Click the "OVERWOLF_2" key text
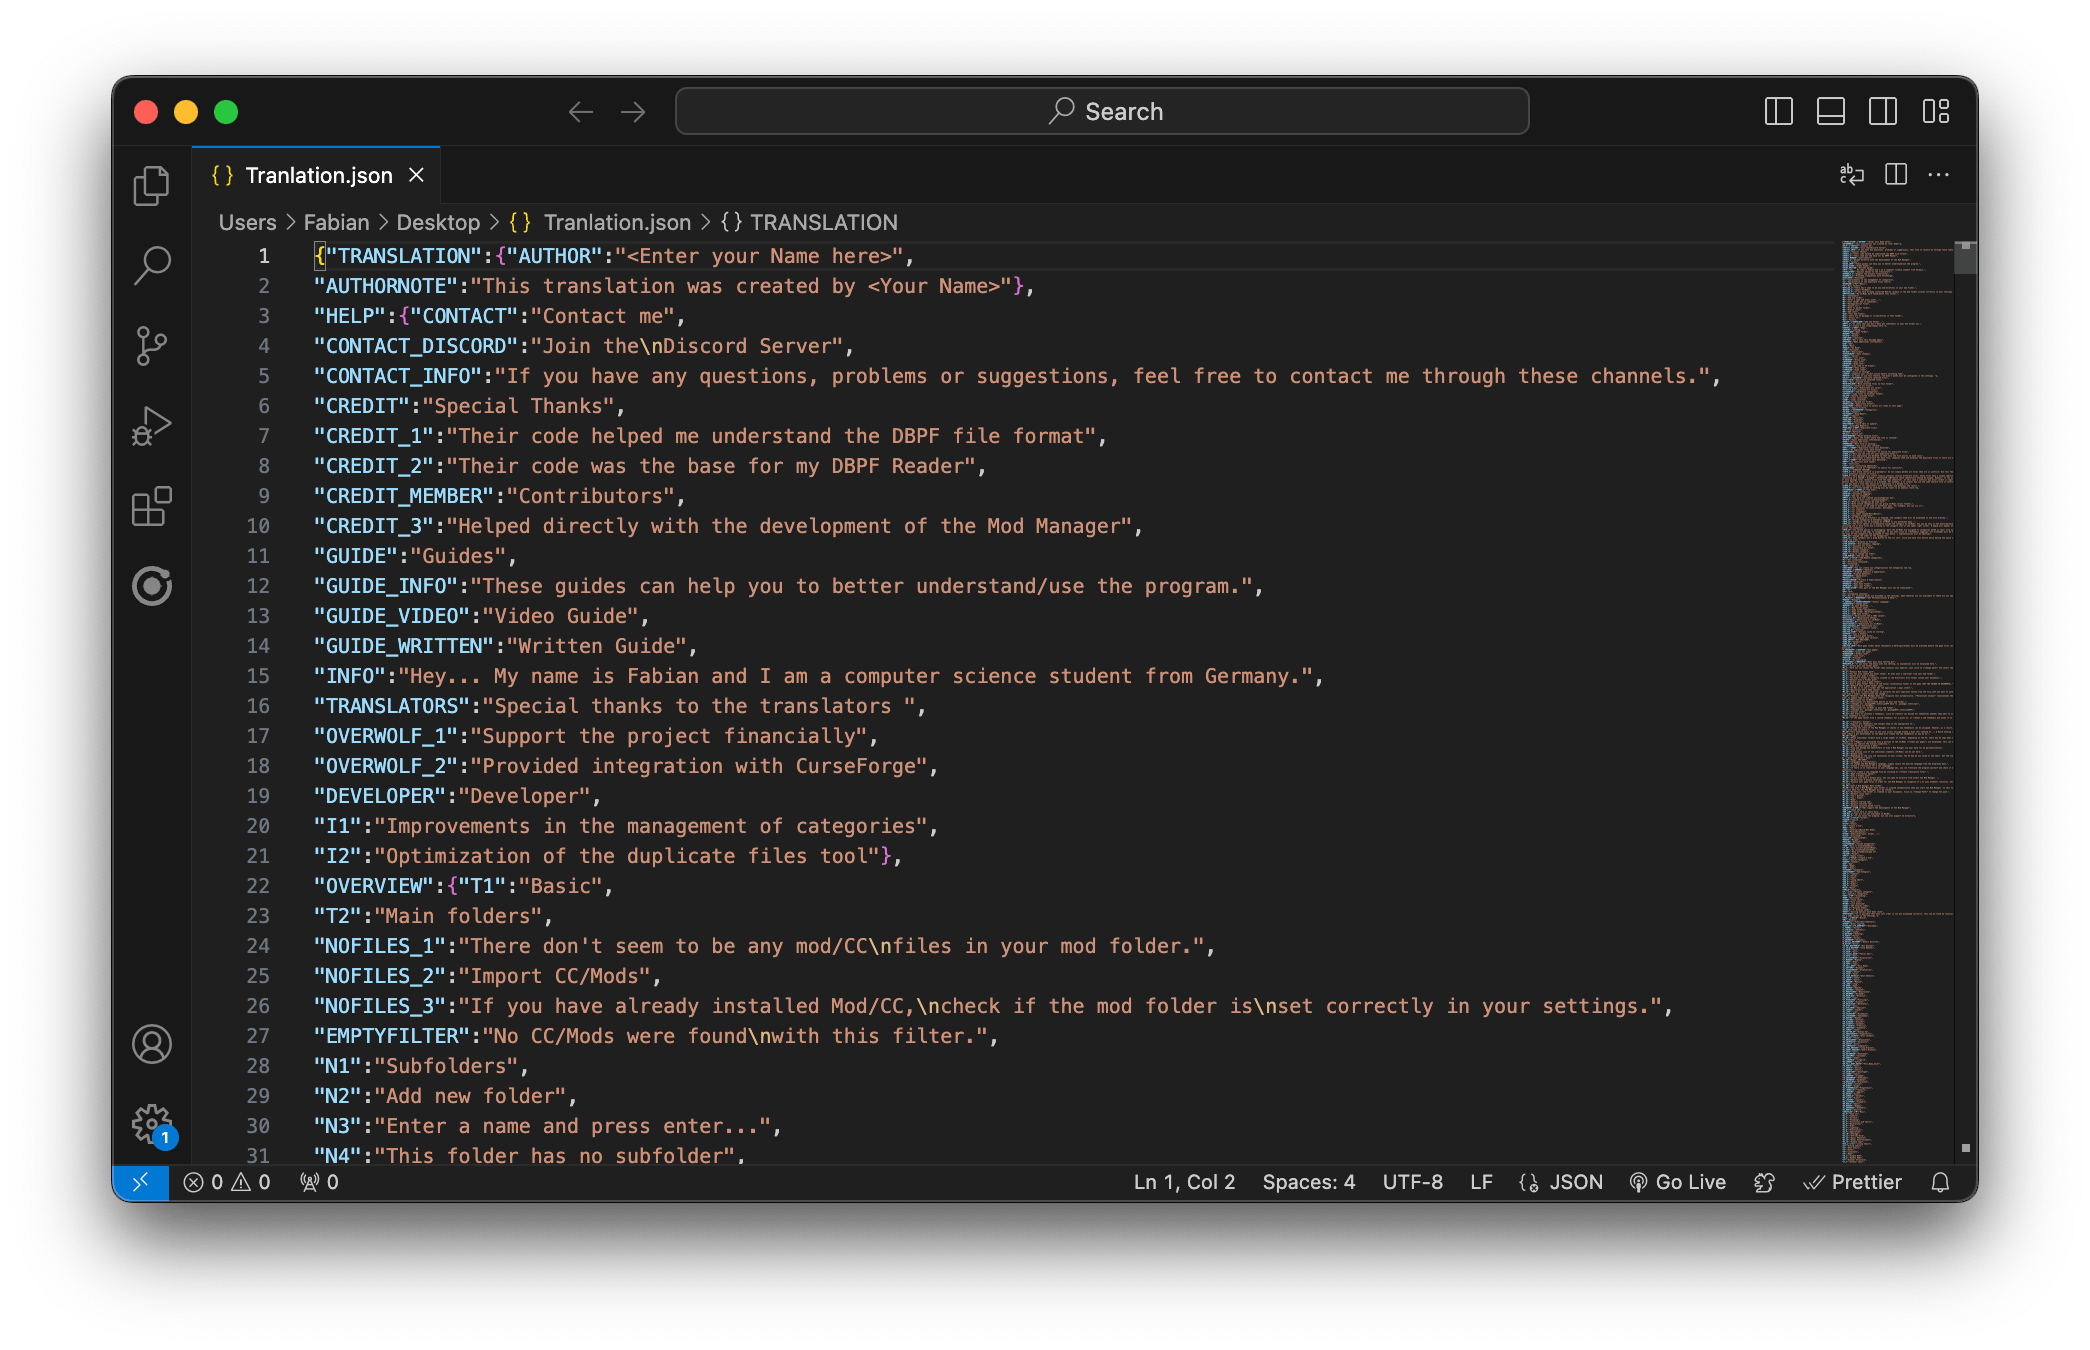 point(386,766)
